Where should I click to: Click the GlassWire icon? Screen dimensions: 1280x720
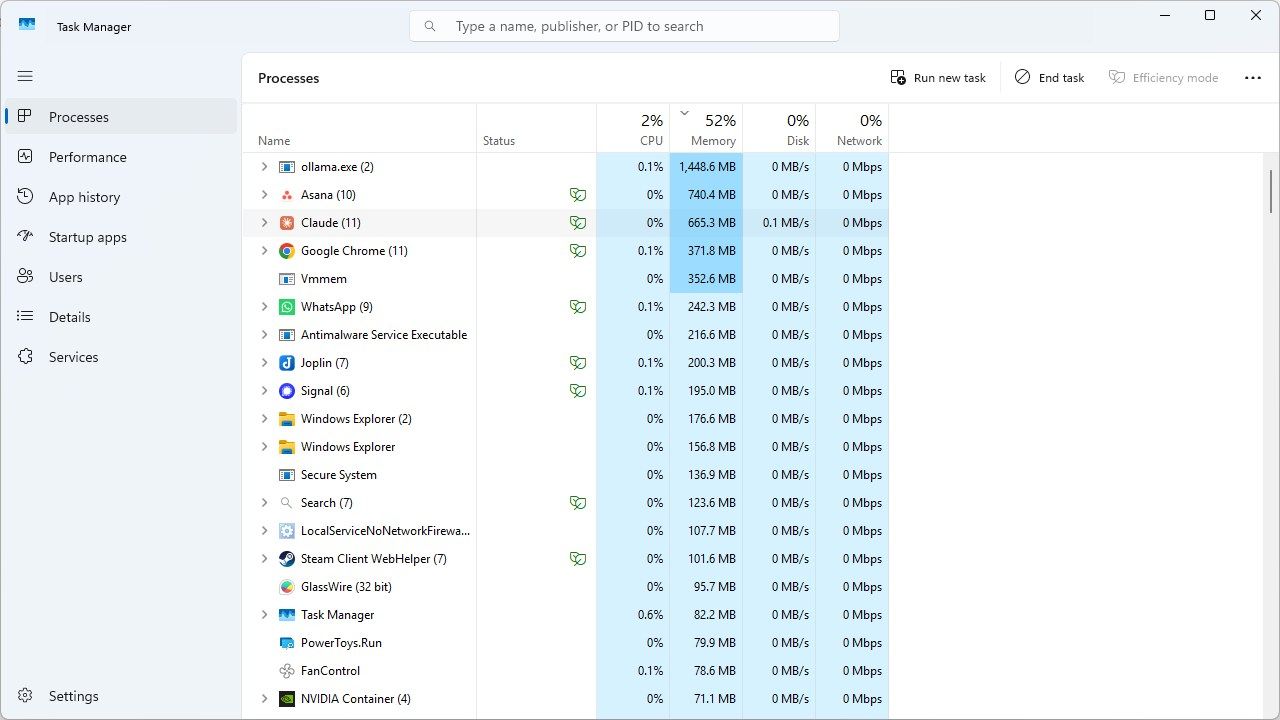[x=287, y=587]
